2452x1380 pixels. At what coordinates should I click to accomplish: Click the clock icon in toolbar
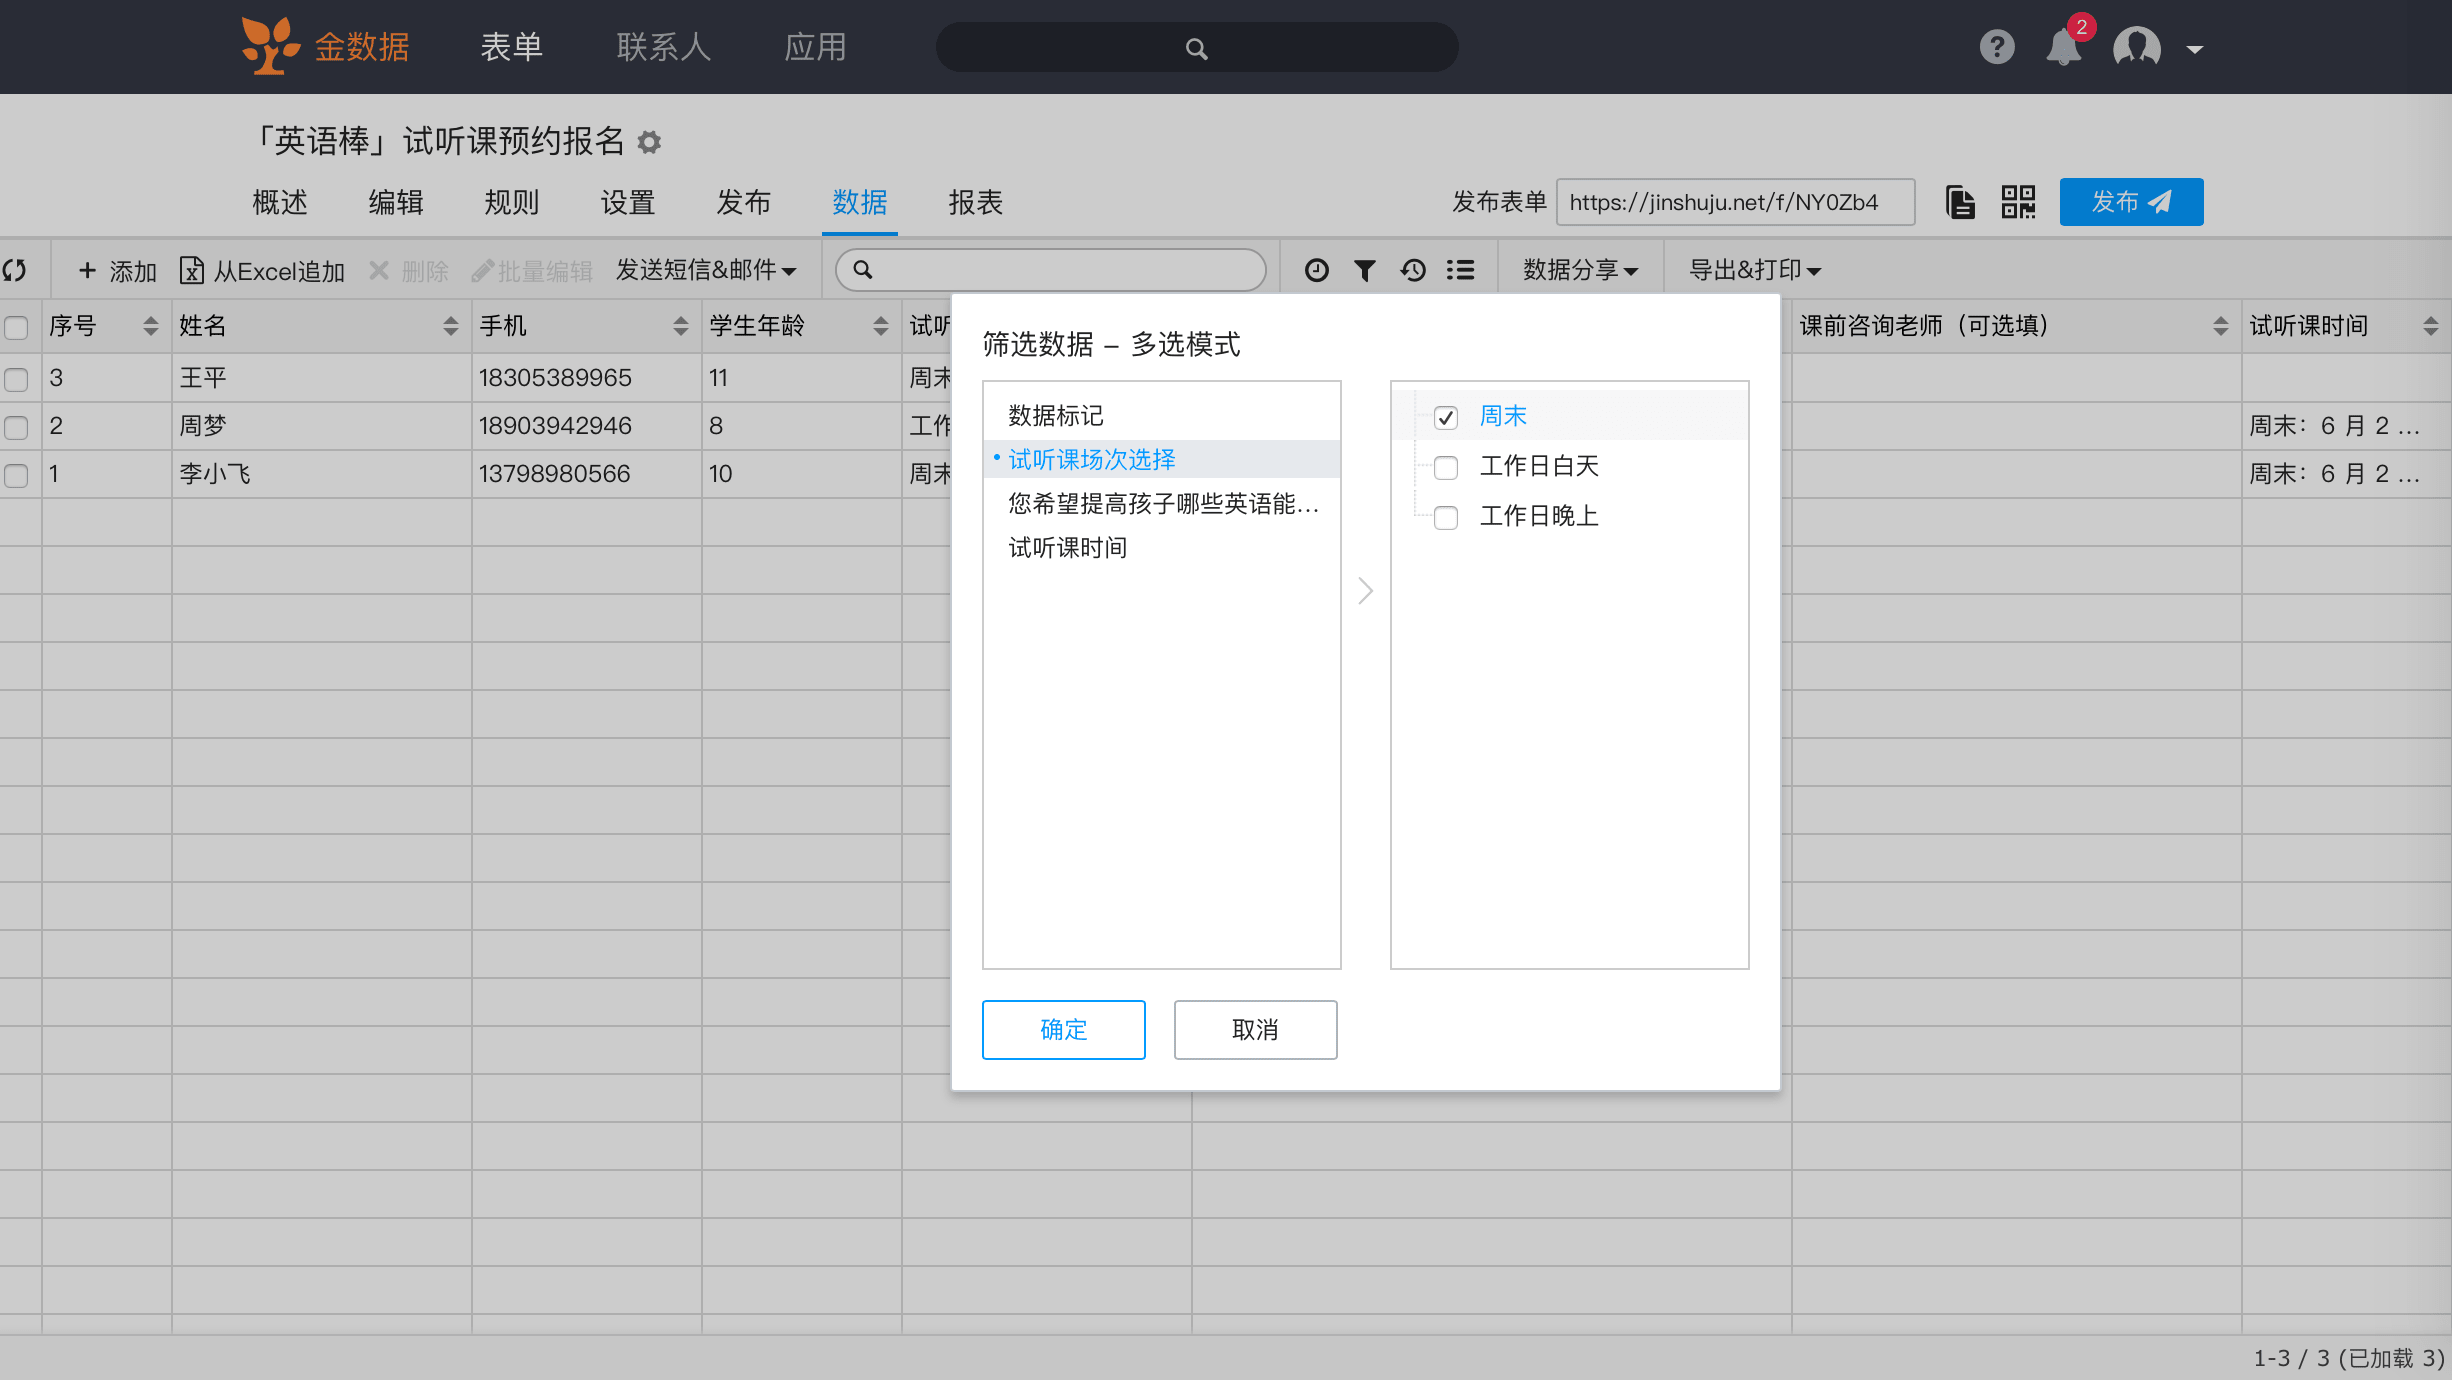click(1317, 270)
